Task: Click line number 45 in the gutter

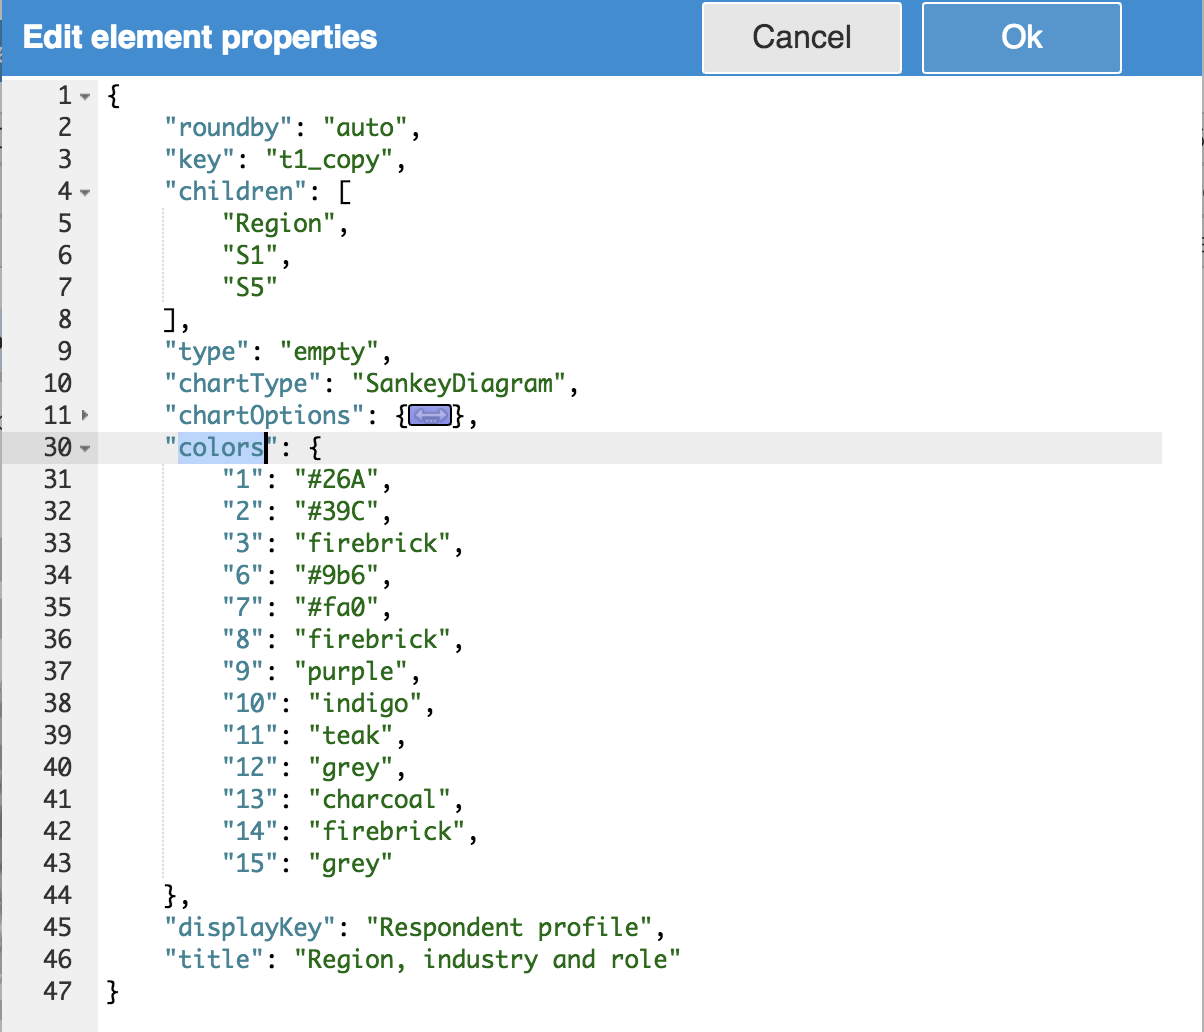Action: [58, 927]
